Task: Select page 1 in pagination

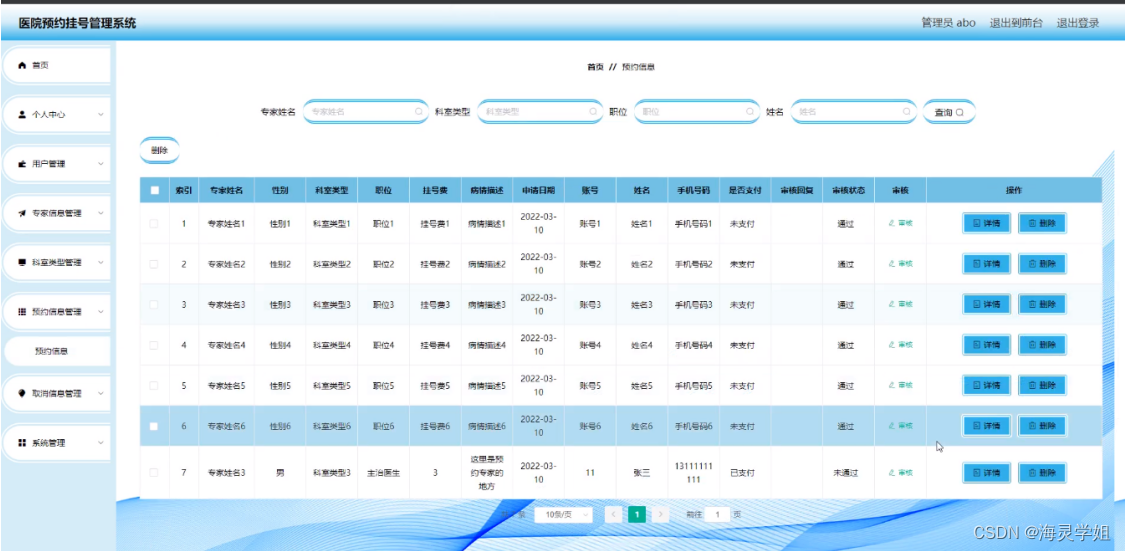Action: [x=637, y=514]
